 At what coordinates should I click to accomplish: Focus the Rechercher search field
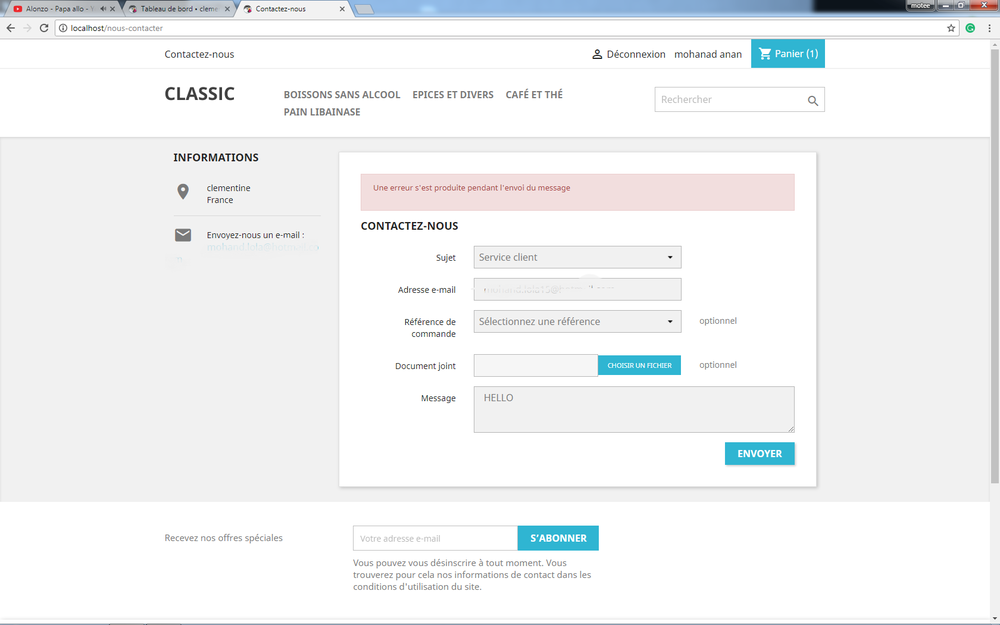pos(739,99)
